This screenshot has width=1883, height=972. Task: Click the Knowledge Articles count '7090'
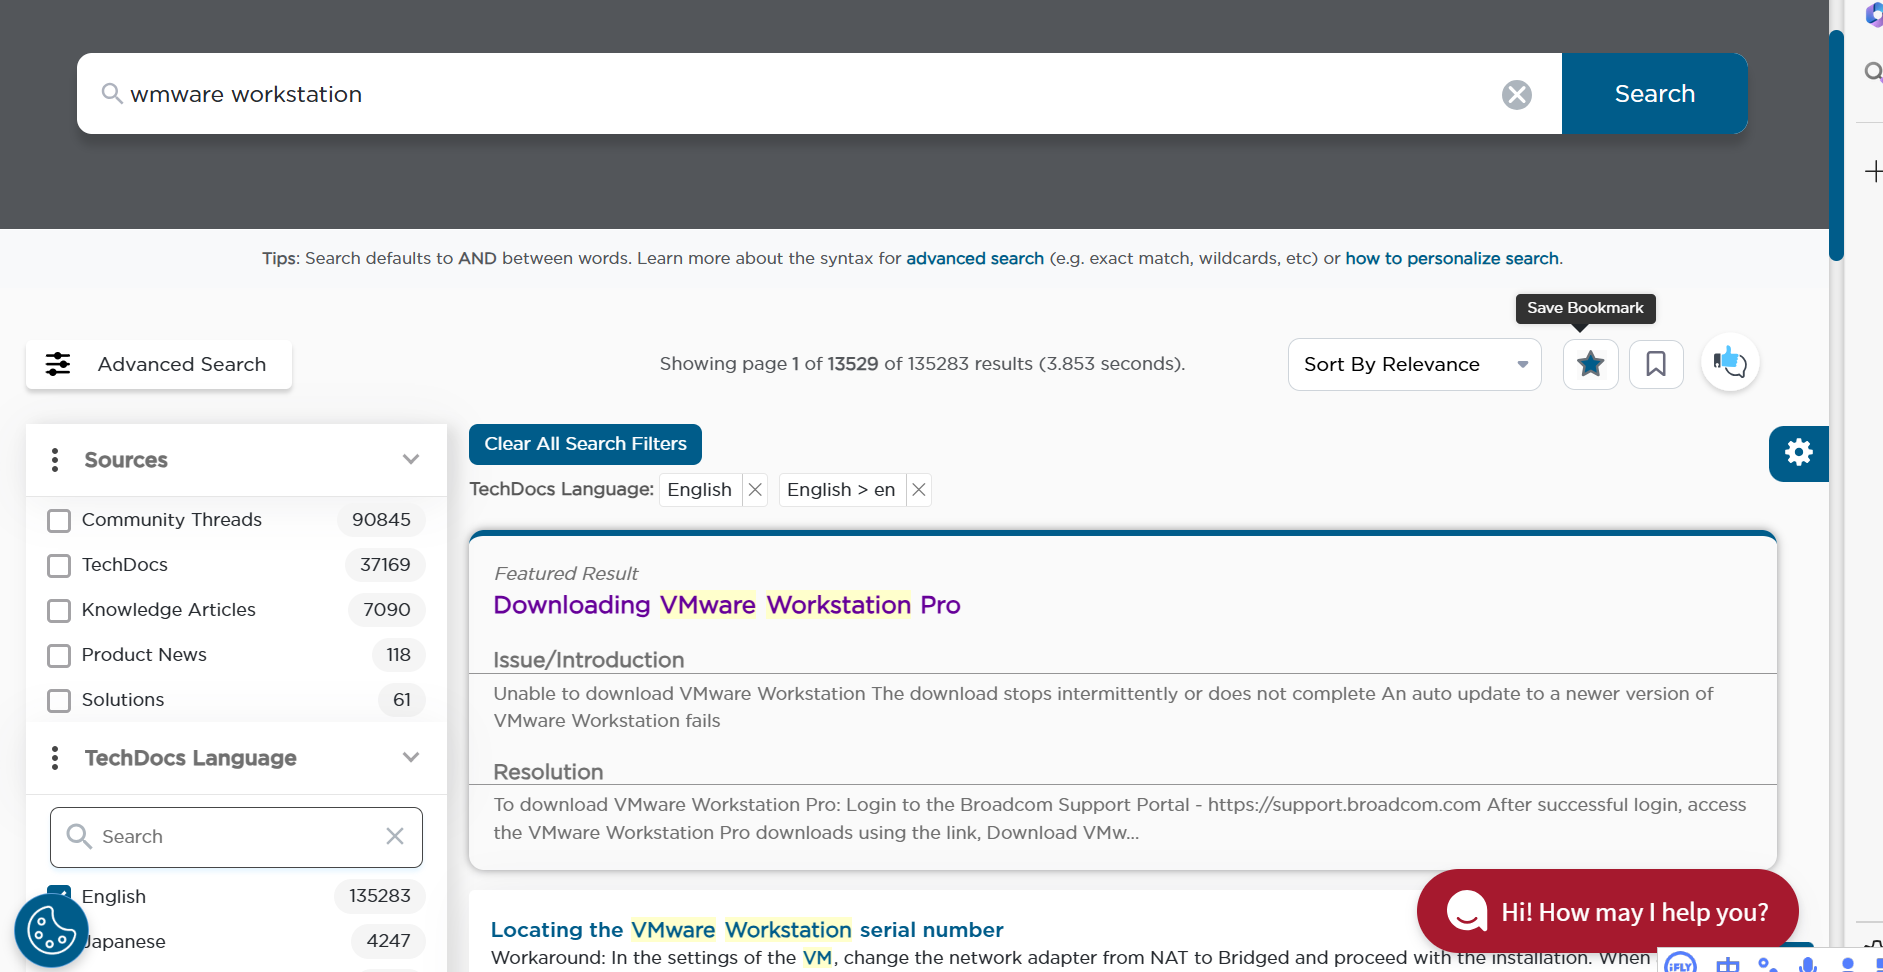387,610
